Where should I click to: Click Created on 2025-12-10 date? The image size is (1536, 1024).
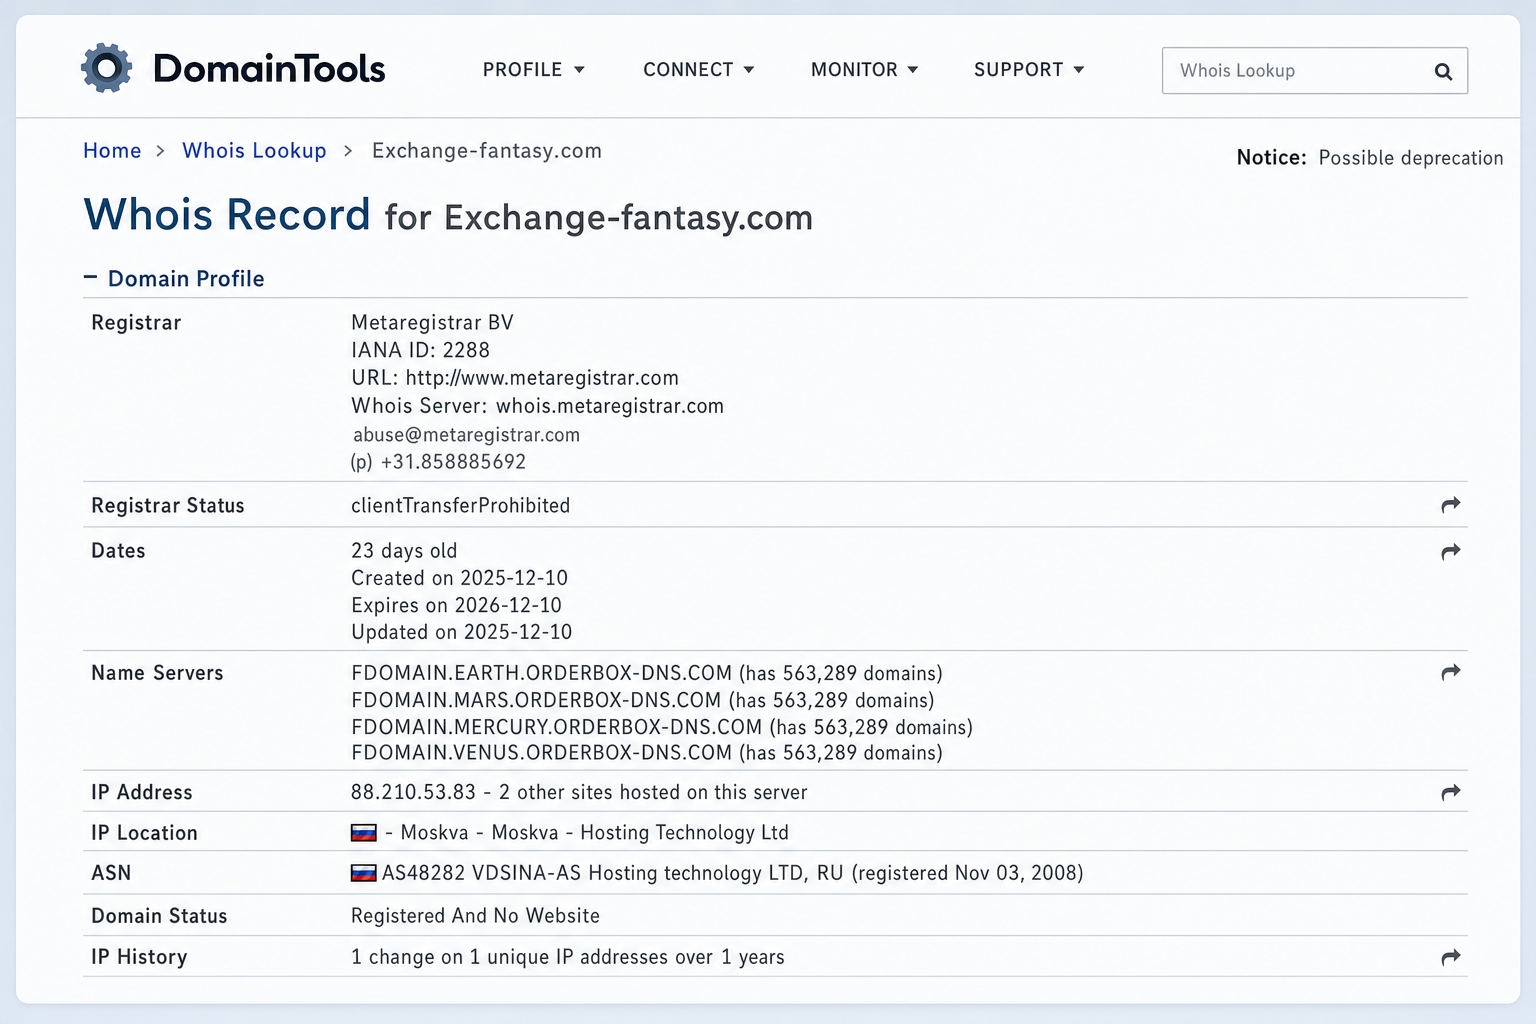(x=459, y=578)
